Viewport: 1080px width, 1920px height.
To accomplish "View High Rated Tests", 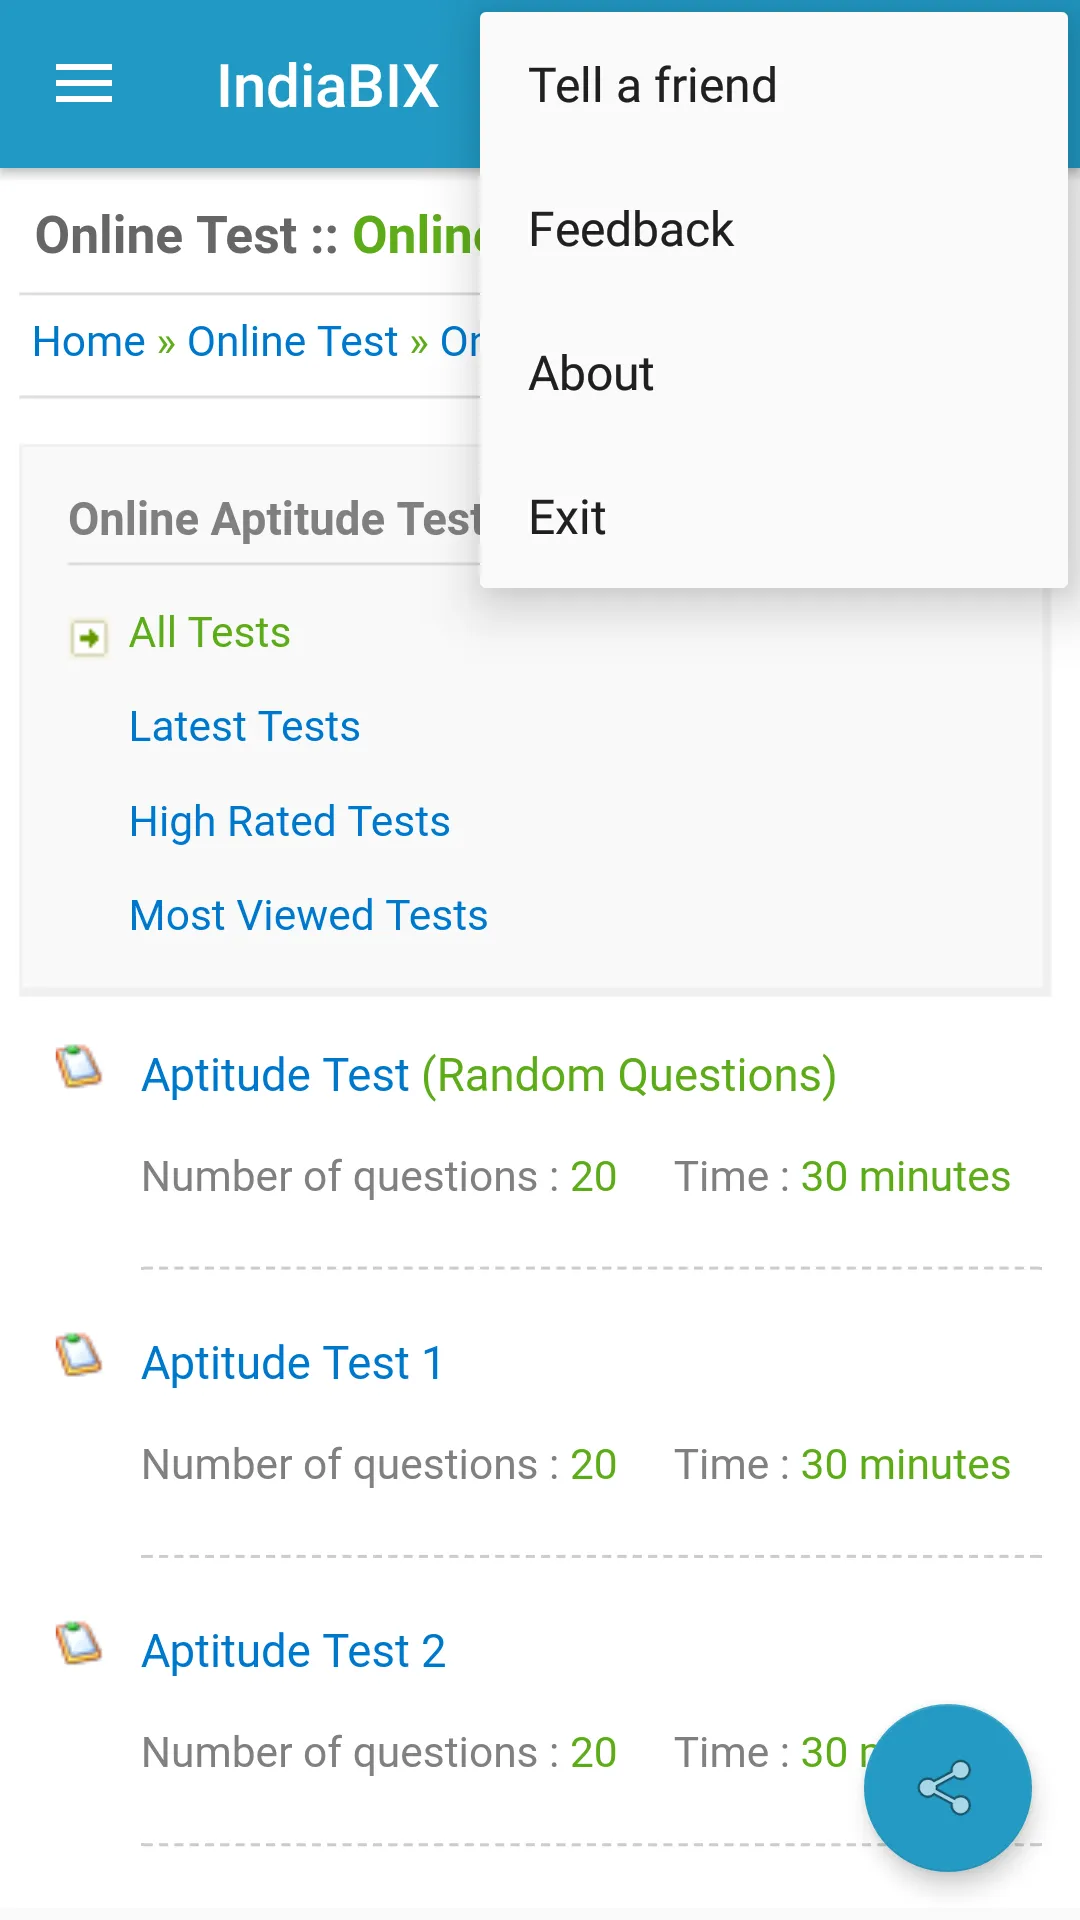I will coord(290,822).
